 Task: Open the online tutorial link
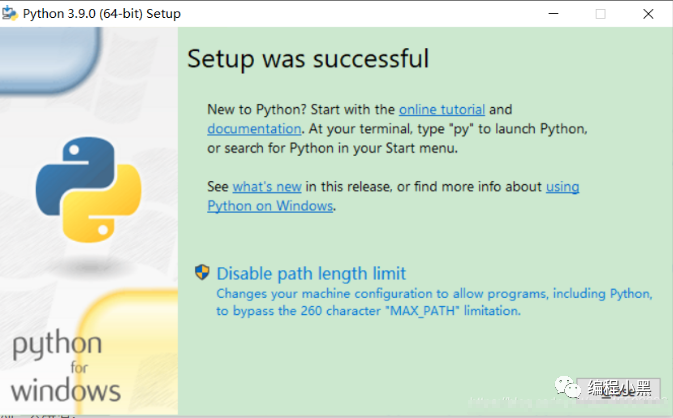coord(442,109)
